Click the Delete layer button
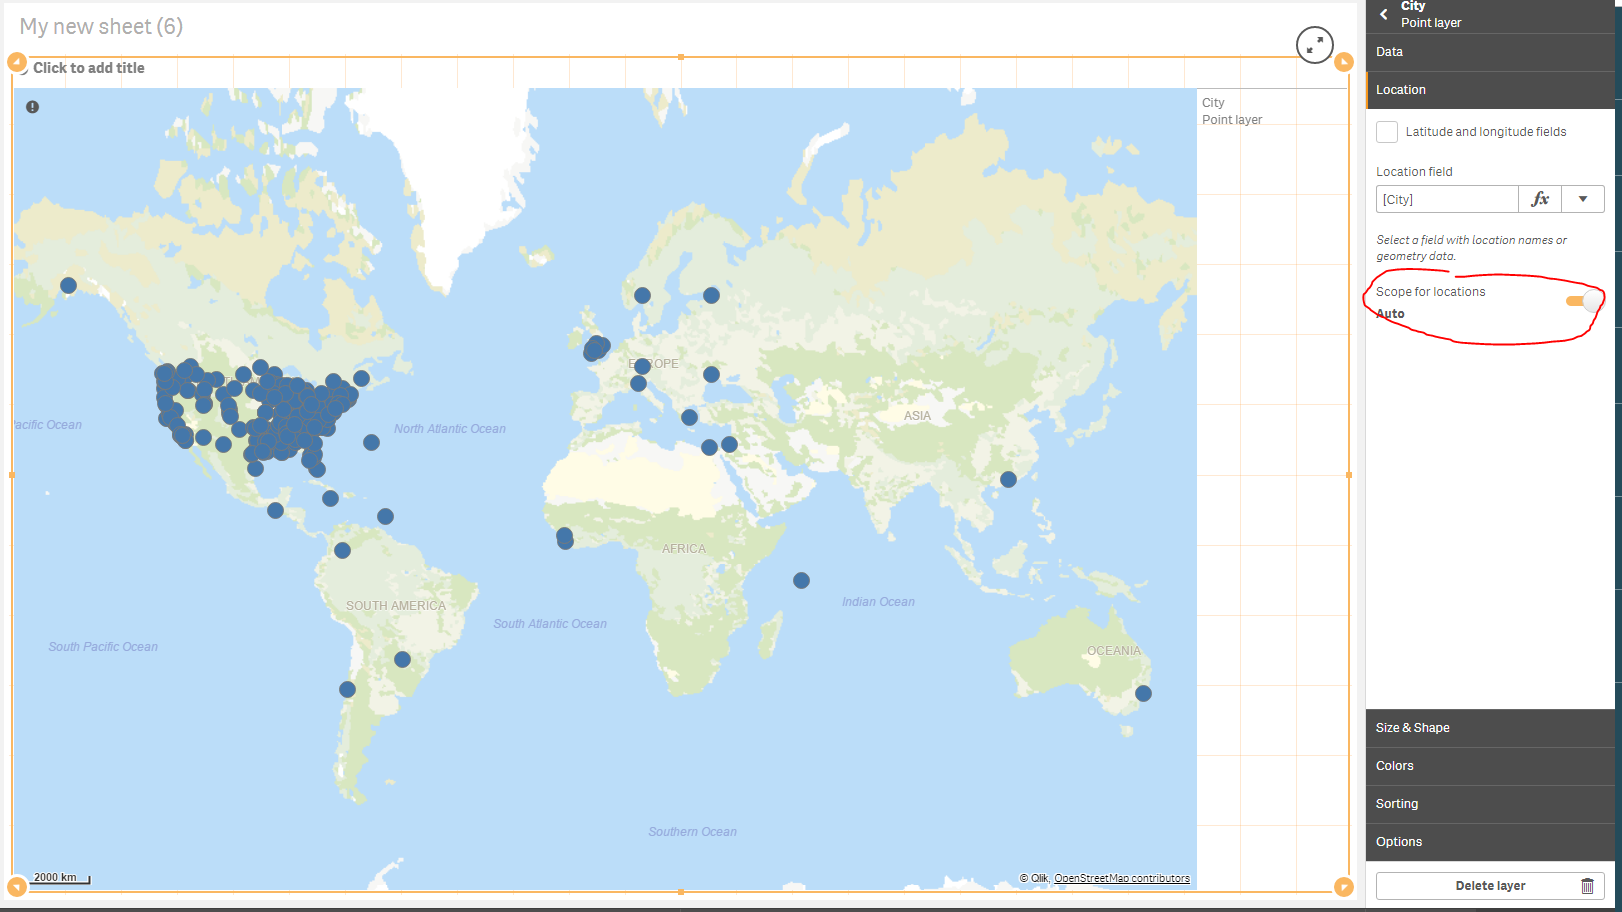Image resolution: width=1622 pixels, height=912 pixels. [1490, 886]
